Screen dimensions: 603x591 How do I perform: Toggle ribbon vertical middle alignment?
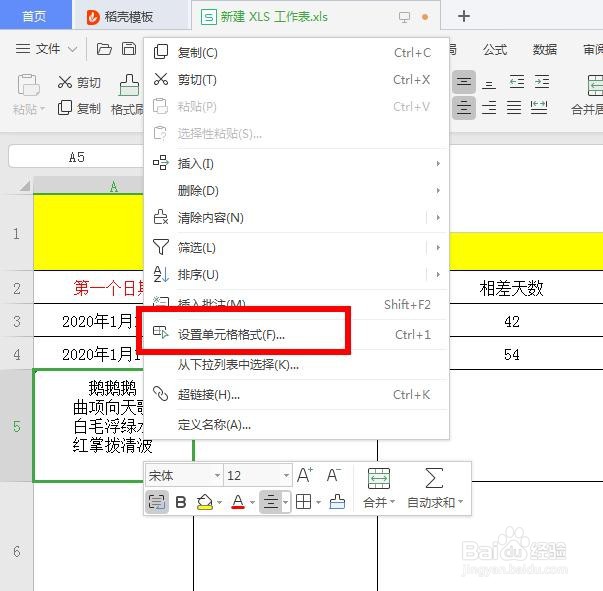coord(464,82)
